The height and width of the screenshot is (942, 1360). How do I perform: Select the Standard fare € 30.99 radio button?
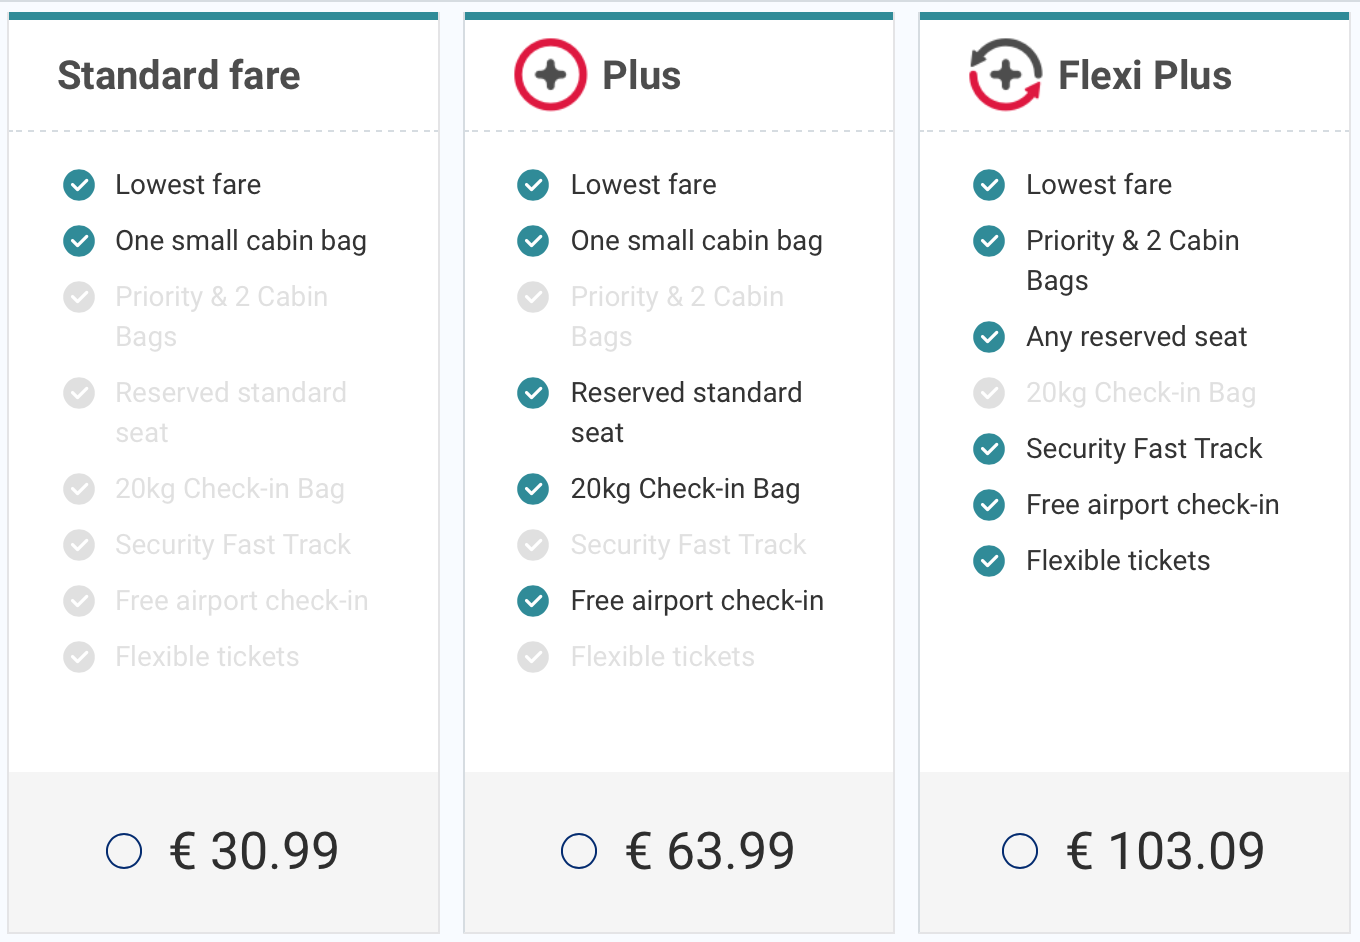[124, 851]
